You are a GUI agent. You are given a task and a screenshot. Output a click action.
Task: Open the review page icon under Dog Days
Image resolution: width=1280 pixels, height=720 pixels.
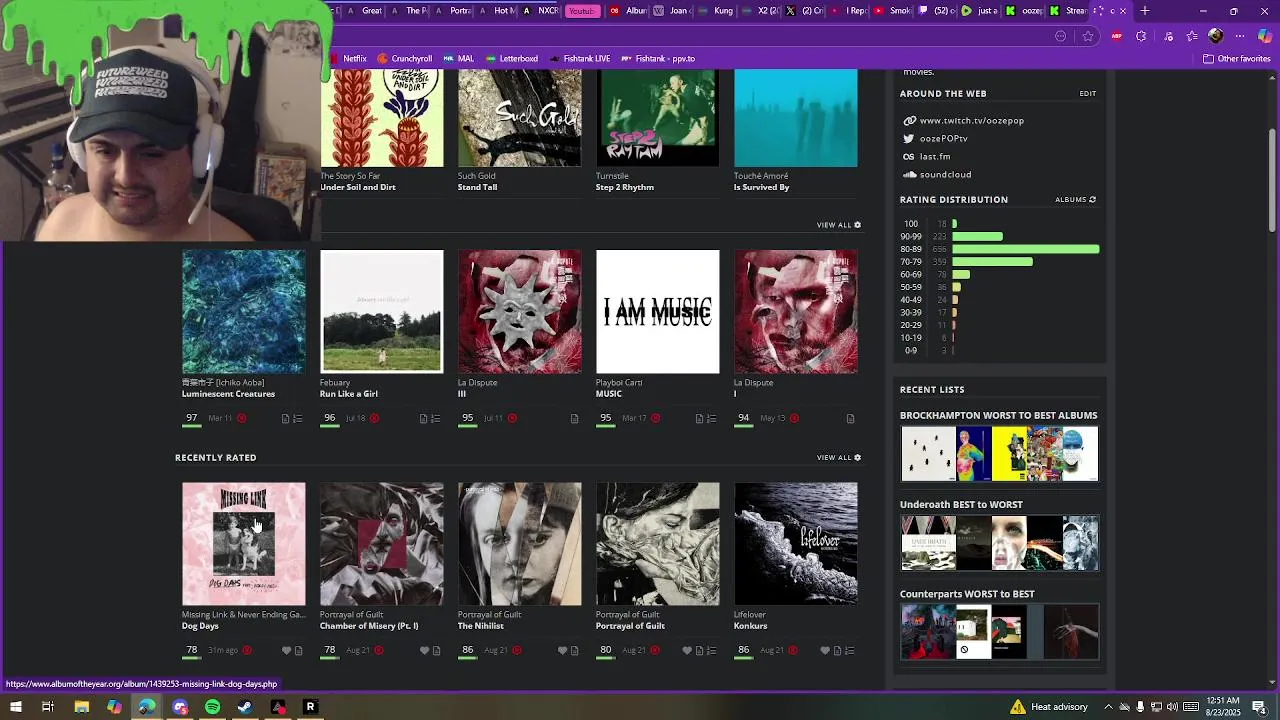pyautogui.click(x=298, y=651)
